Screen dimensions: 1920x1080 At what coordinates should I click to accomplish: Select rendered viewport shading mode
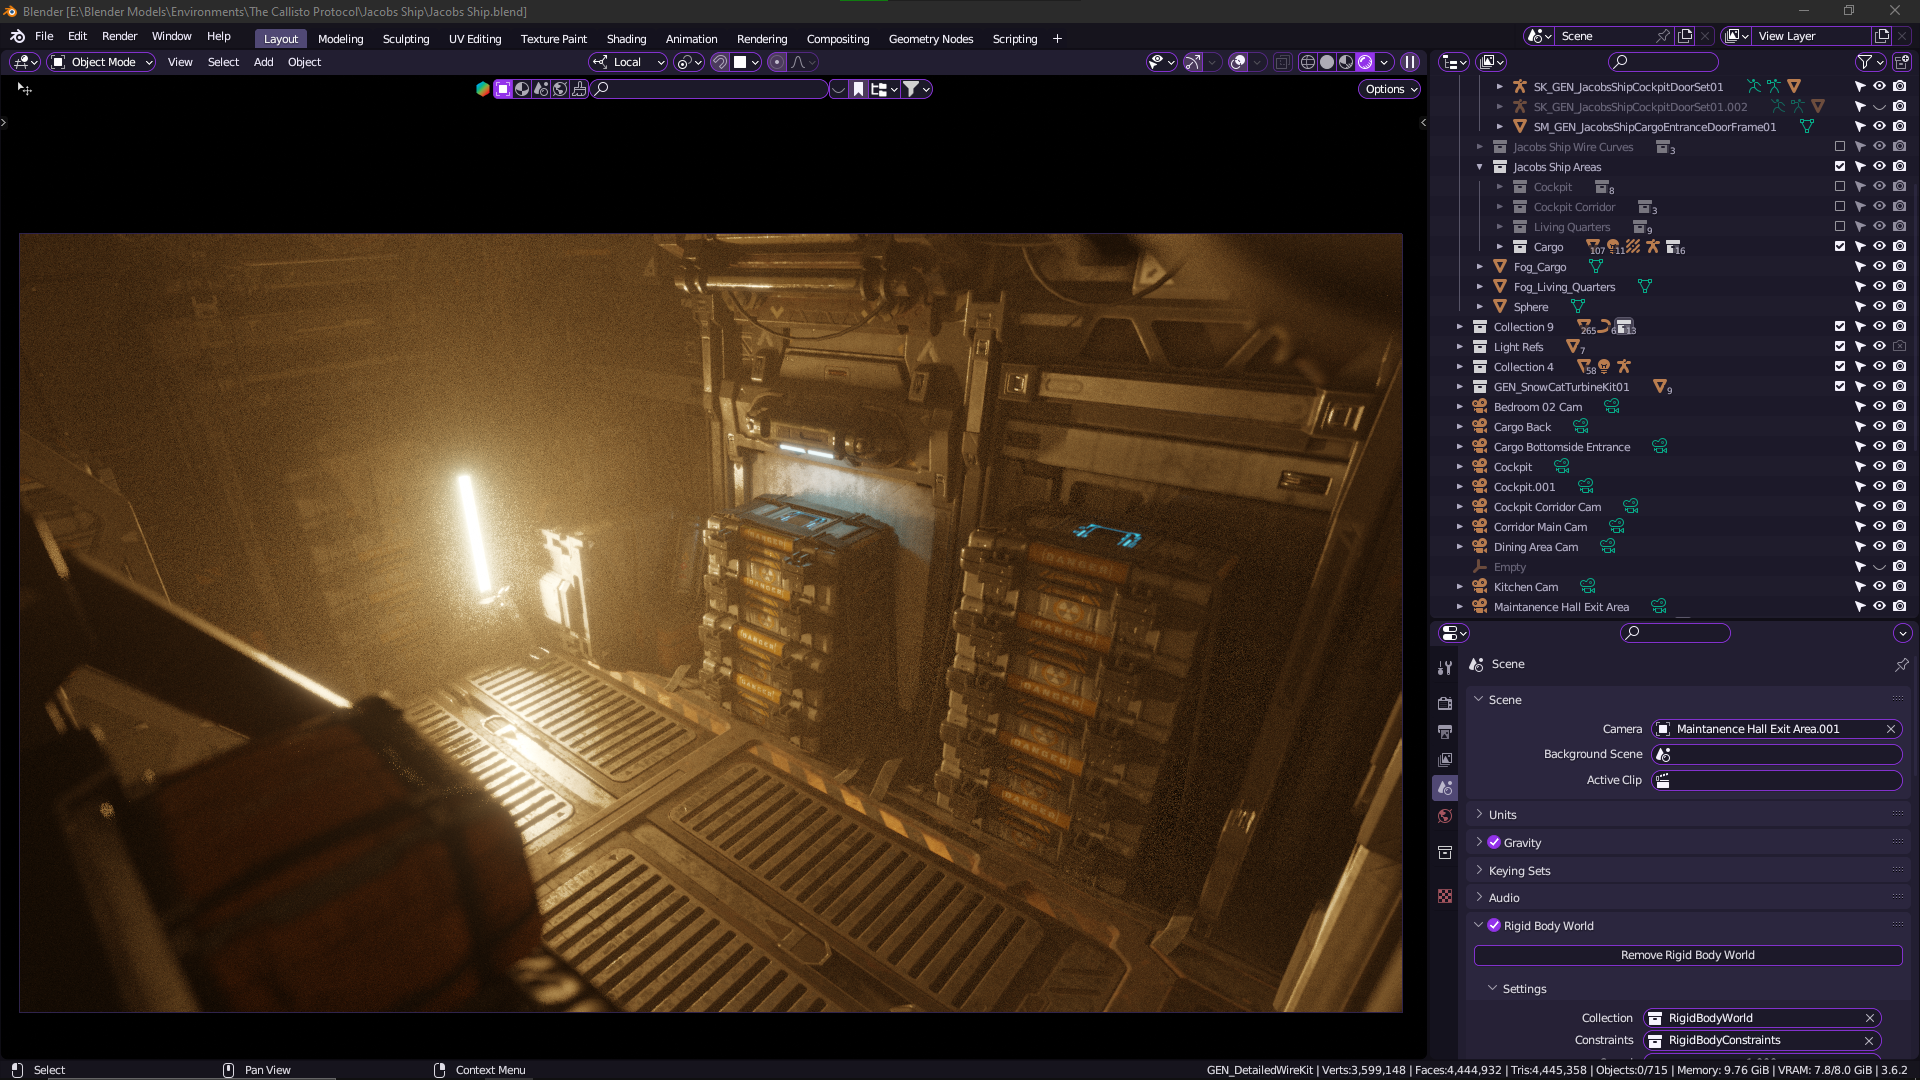pos(1365,62)
